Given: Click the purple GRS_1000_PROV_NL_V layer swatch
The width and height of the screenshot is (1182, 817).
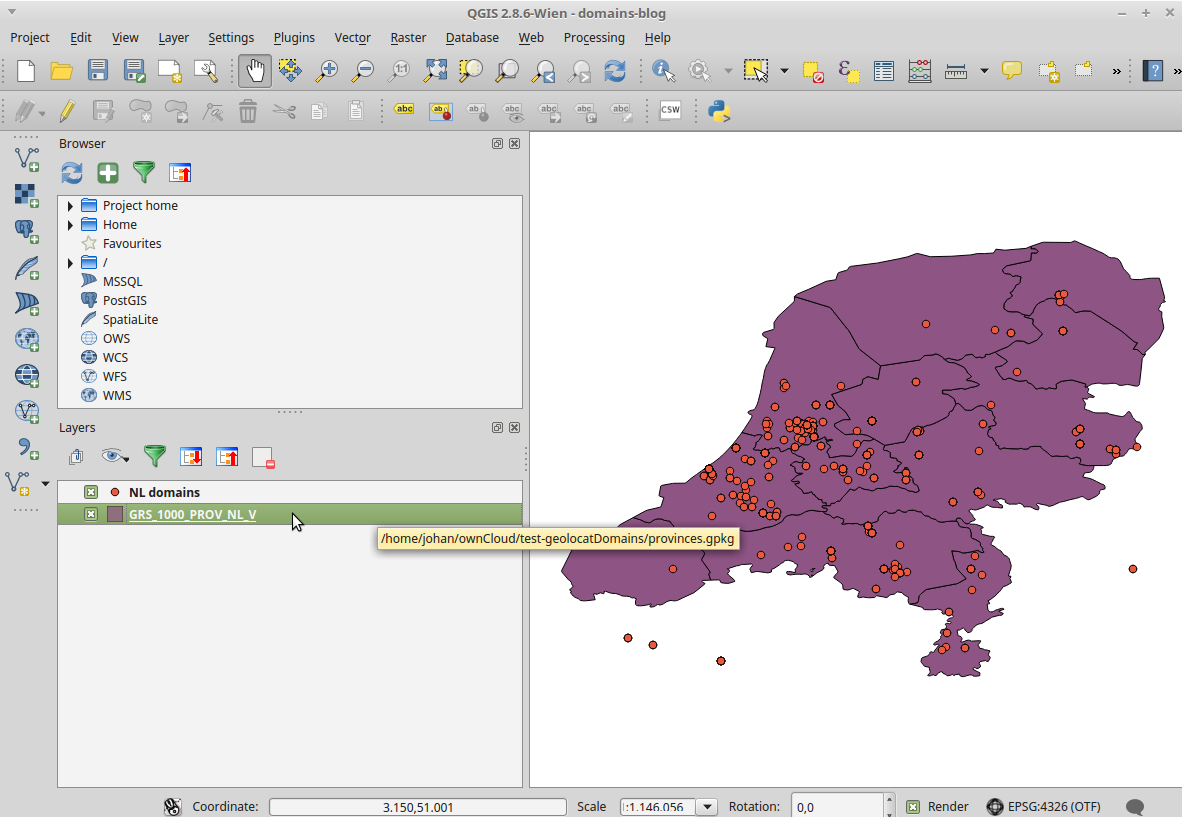Looking at the screenshot, I should [115, 514].
